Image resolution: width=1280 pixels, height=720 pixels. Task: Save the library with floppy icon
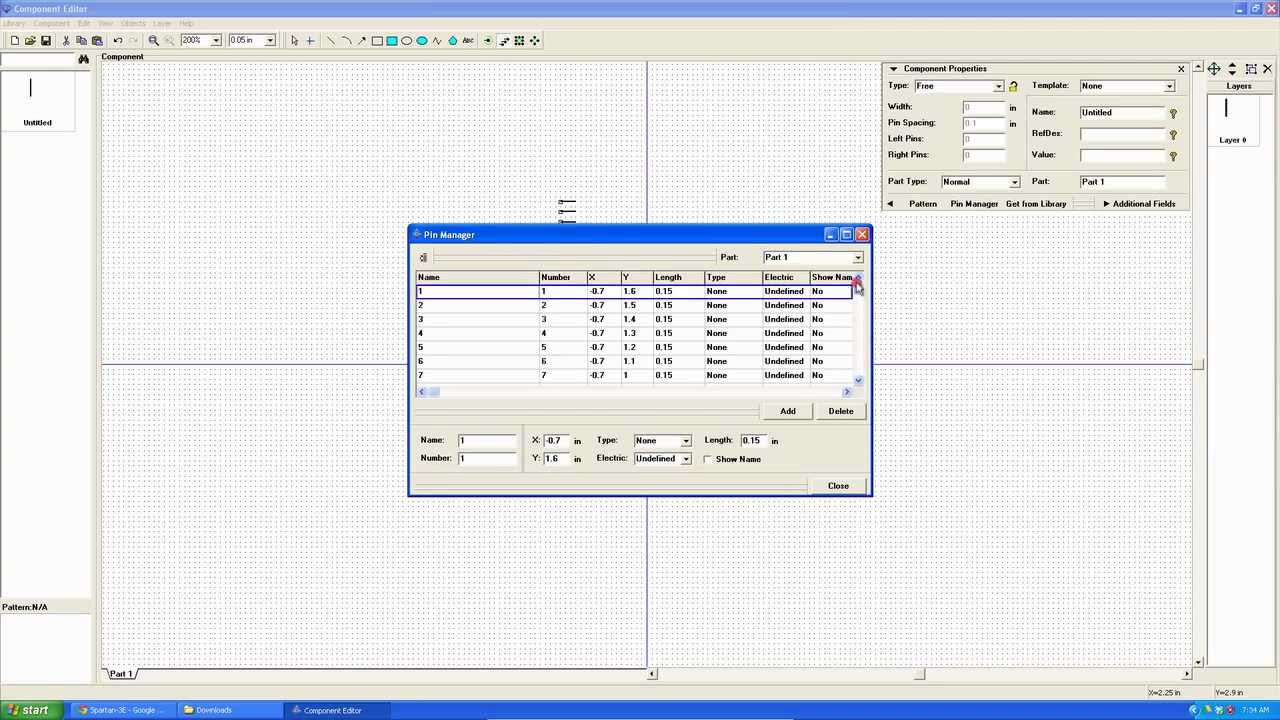tap(45, 40)
